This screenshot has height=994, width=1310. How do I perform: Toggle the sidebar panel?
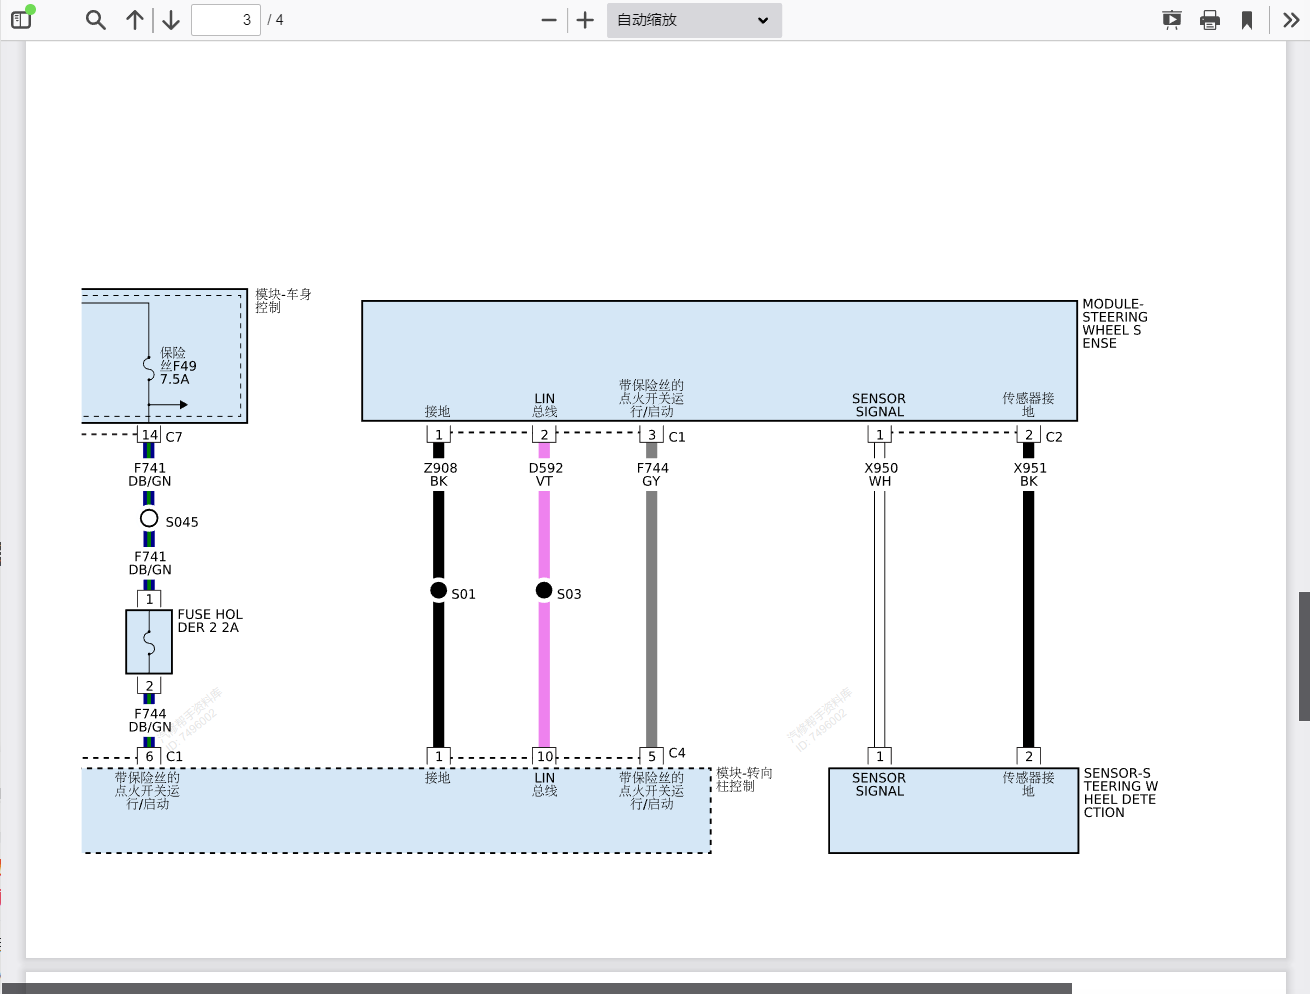[x=21, y=19]
